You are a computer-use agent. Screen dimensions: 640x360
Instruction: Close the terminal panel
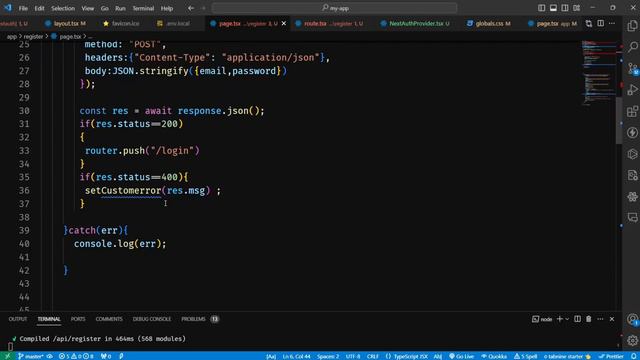612,319
